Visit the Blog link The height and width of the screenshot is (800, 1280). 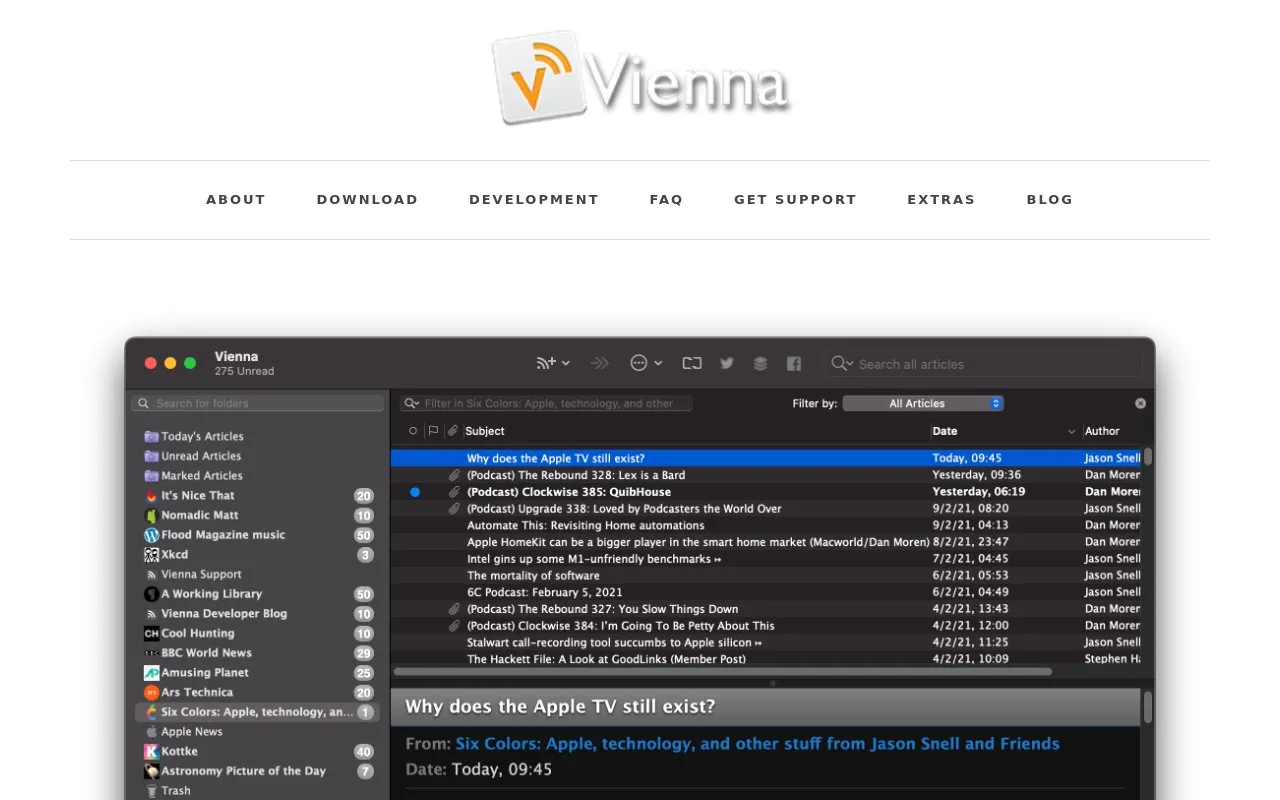[x=1050, y=200]
